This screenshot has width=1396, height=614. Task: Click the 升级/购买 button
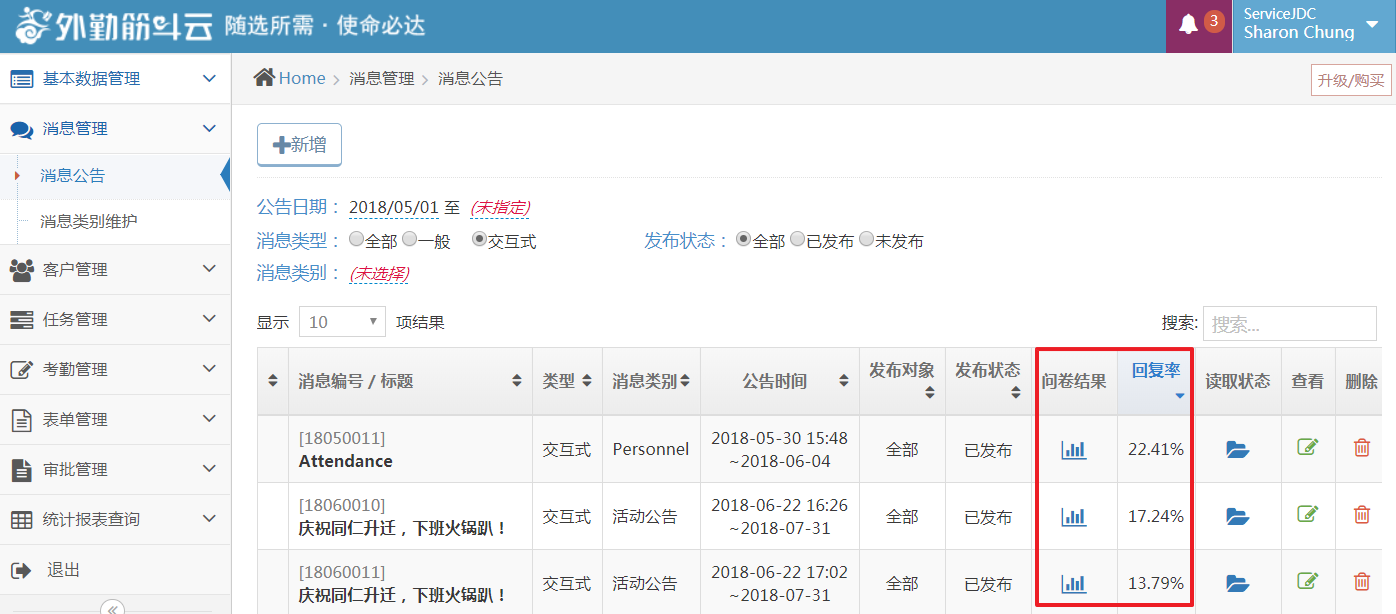tap(1351, 81)
